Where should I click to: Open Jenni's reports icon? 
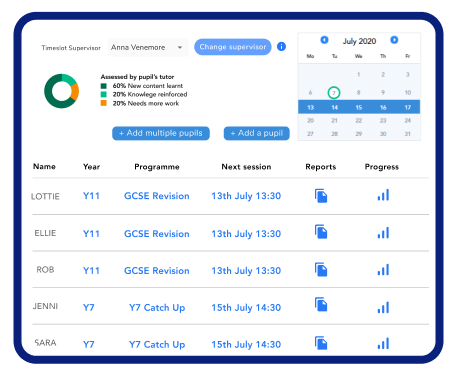(x=321, y=304)
